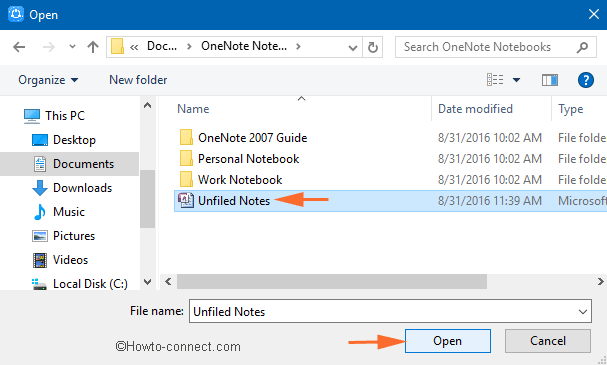The image size is (607, 365).
Task: Sort by Type column header
Action: click(x=570, y=109)
